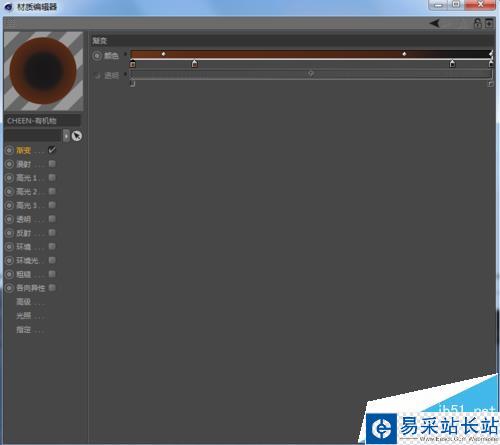Uncheck the 渐变 channel checkbox
Image resolution: width=500 pixels, height=445 pixels.
52,150
